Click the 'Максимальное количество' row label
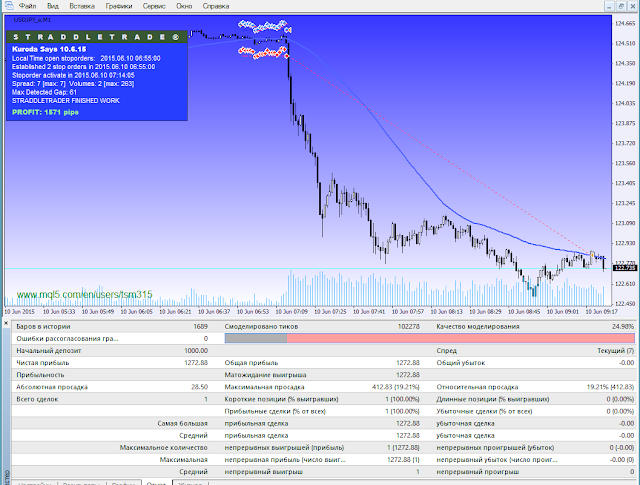 (164, 447)
